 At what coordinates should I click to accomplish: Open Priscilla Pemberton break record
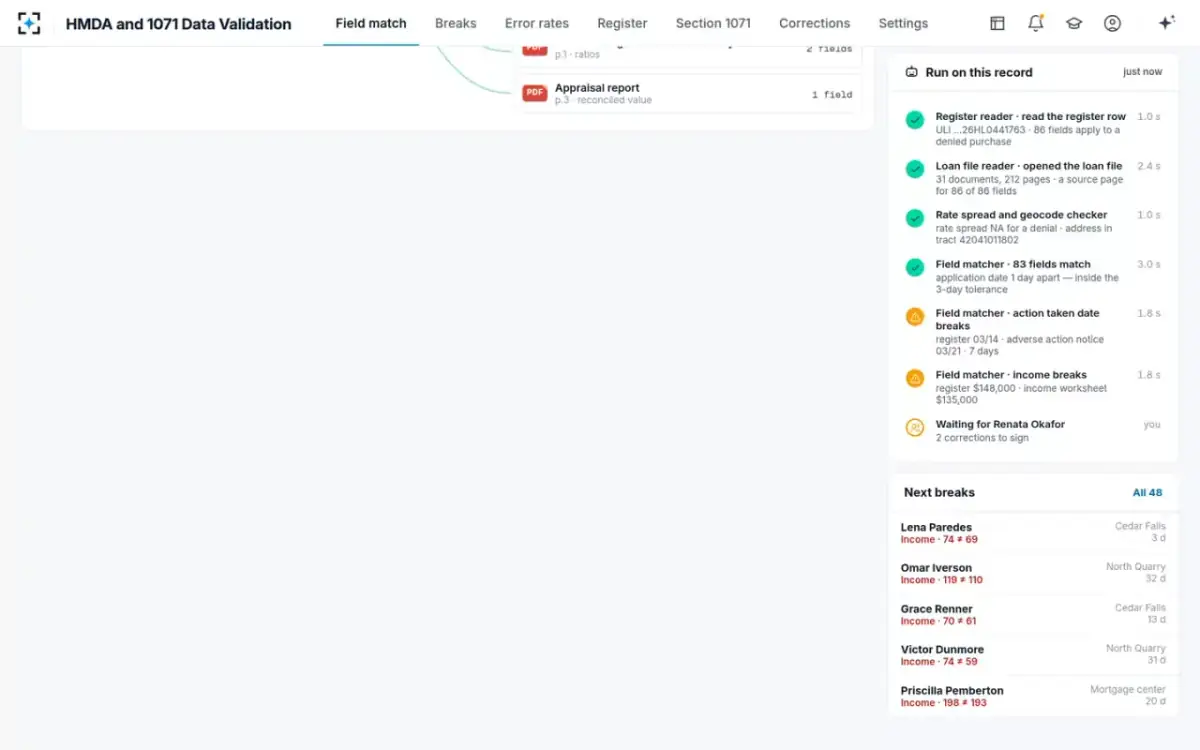tap(1033, 696)
